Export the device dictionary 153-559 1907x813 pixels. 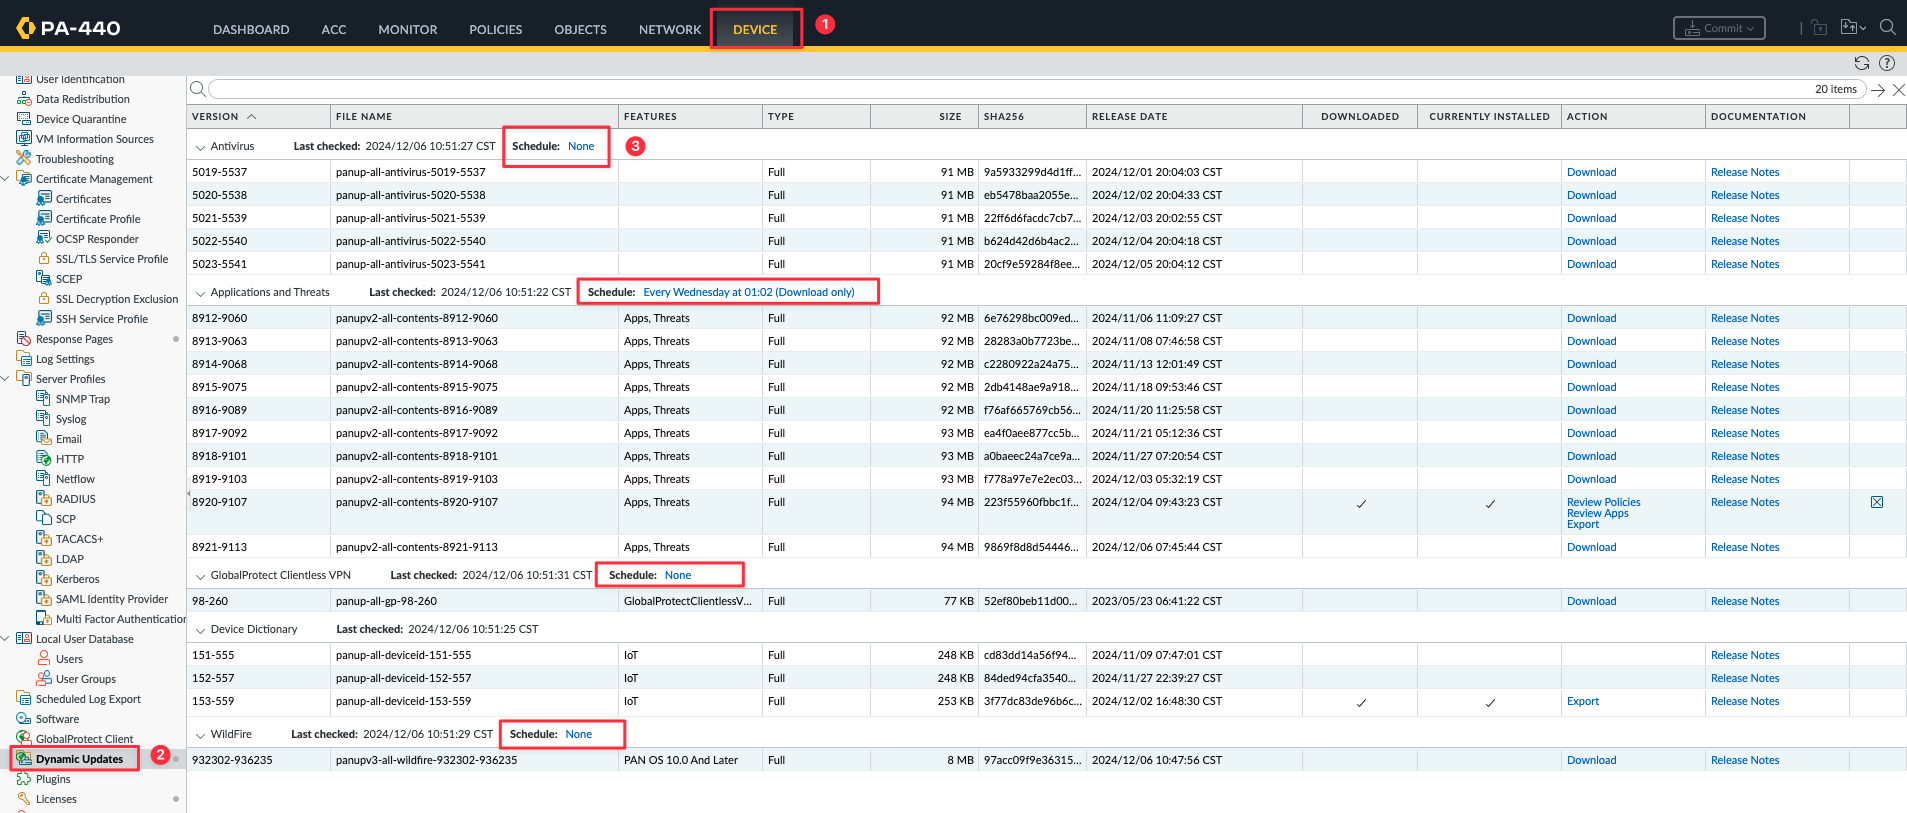coord(1583,701)
